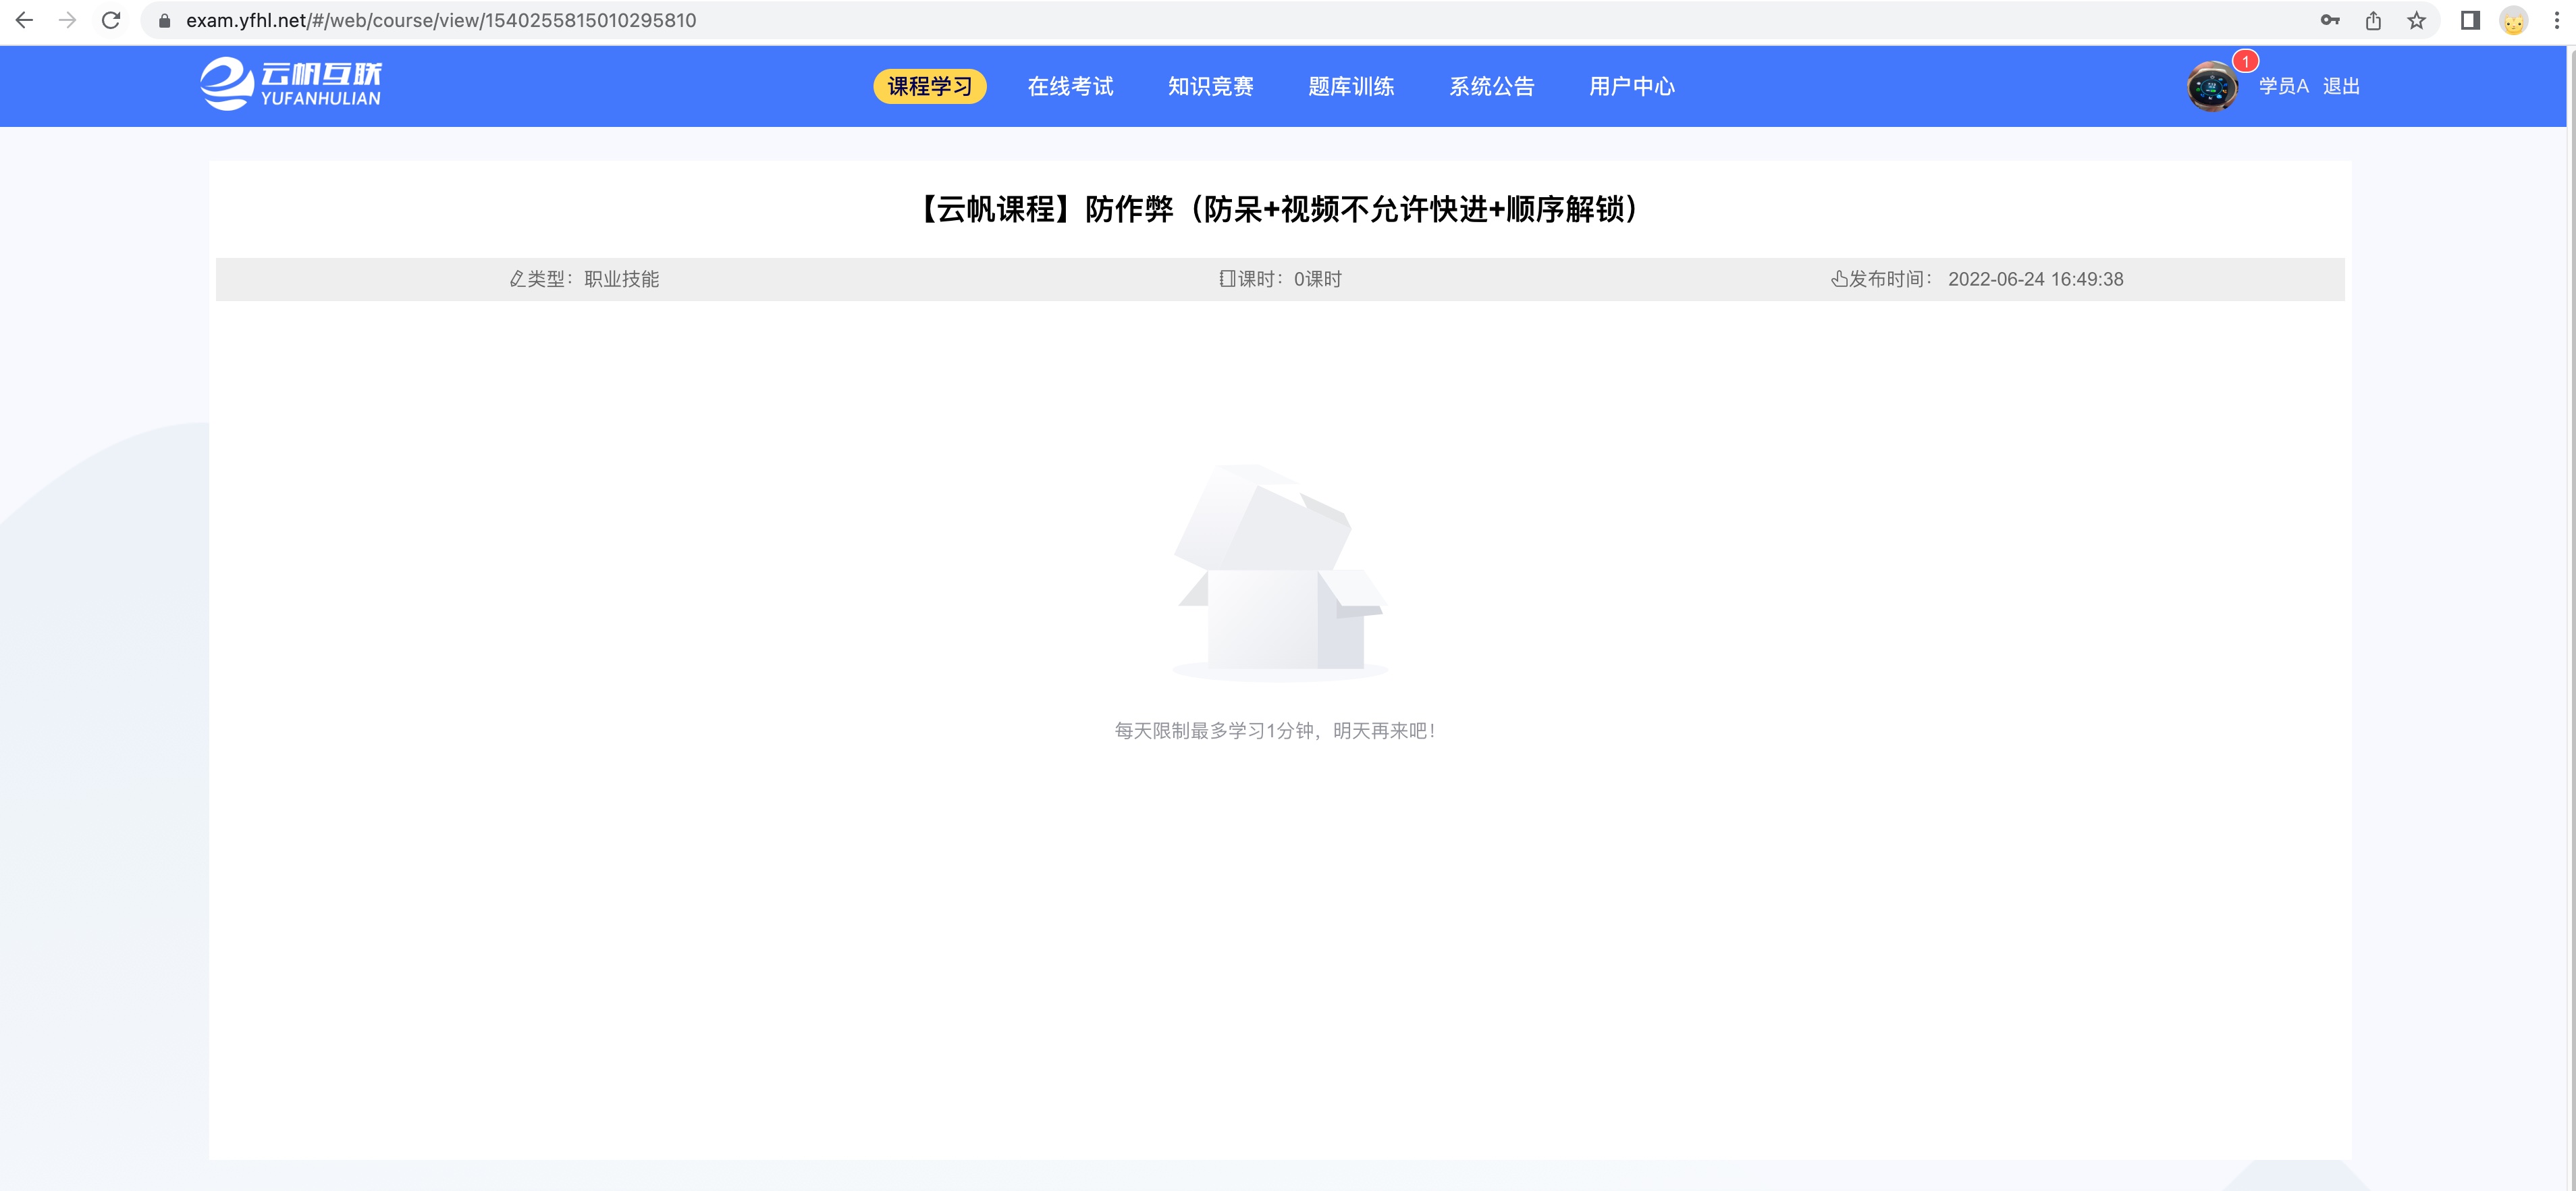
Task: Select the 课程学习 tab
Action: pos(930,87)
